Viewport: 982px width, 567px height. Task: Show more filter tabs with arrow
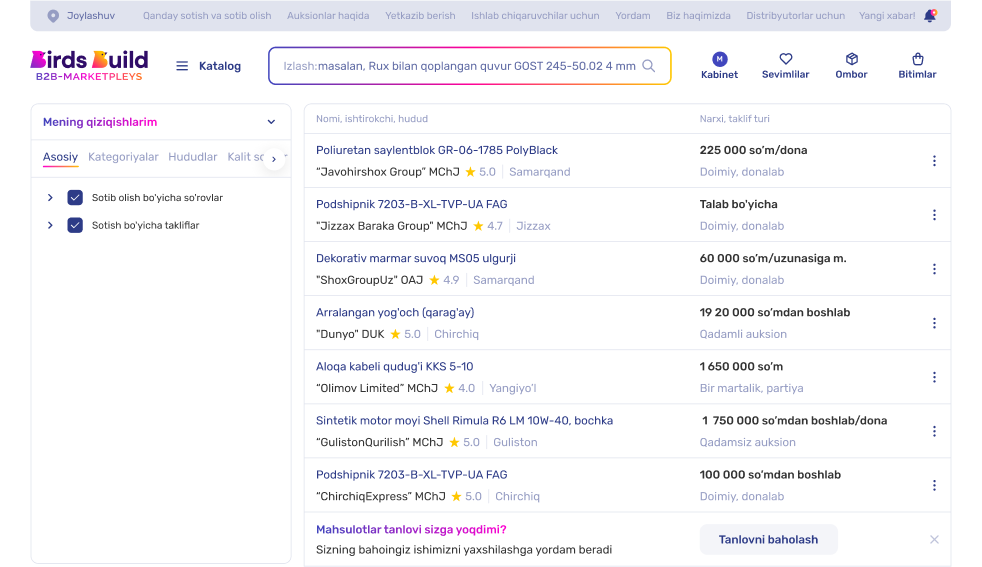tap(274, 159)
